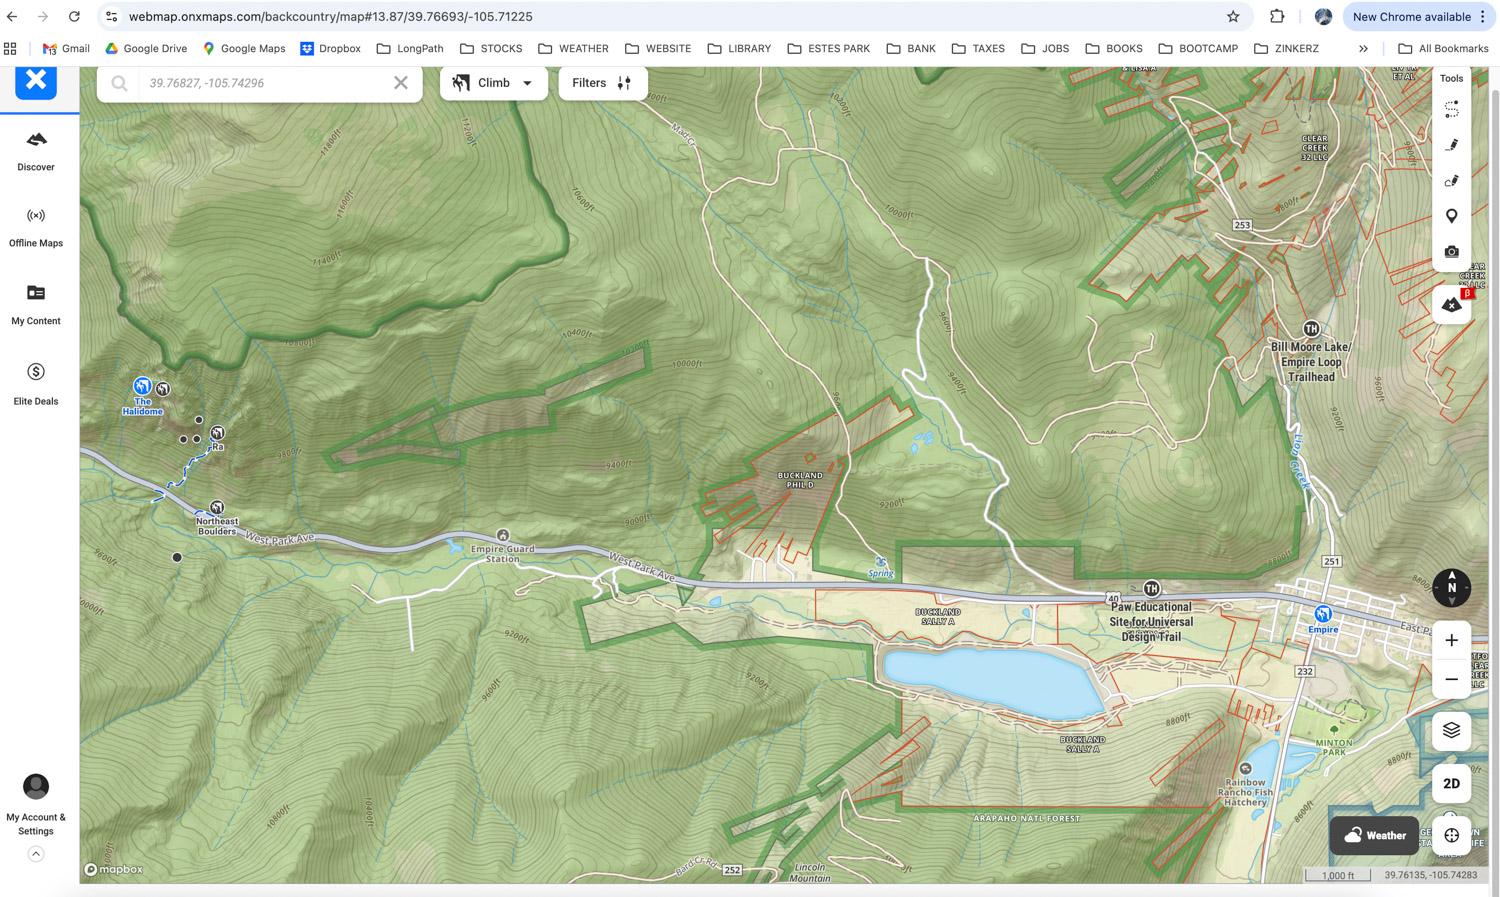Select the draw line tool

(x=1451, y=145)
